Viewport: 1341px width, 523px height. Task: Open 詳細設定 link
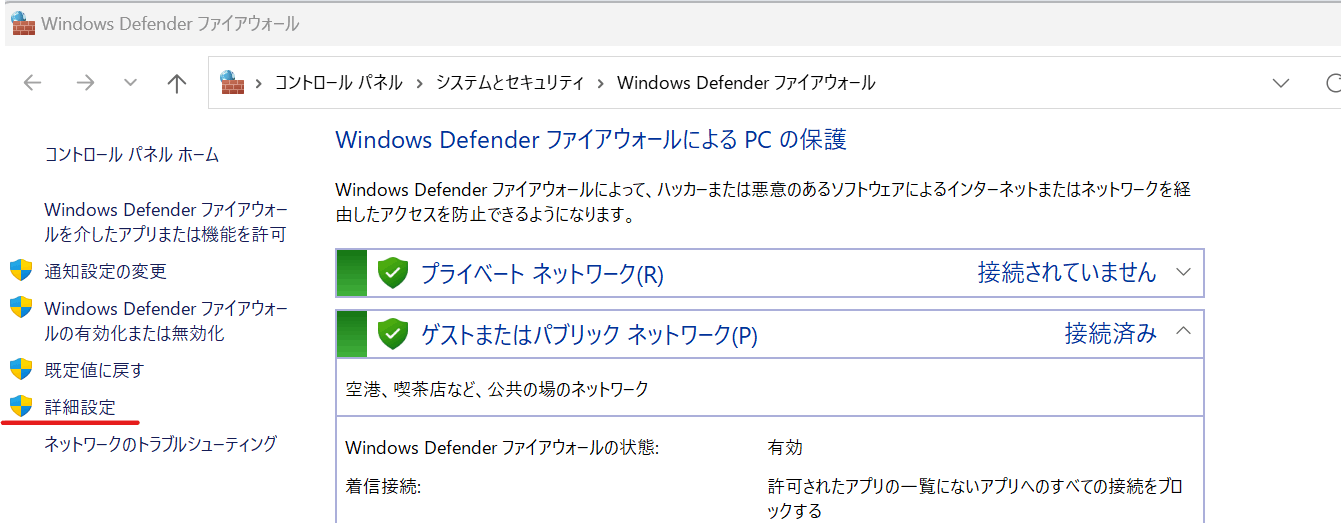click(80, 407)
